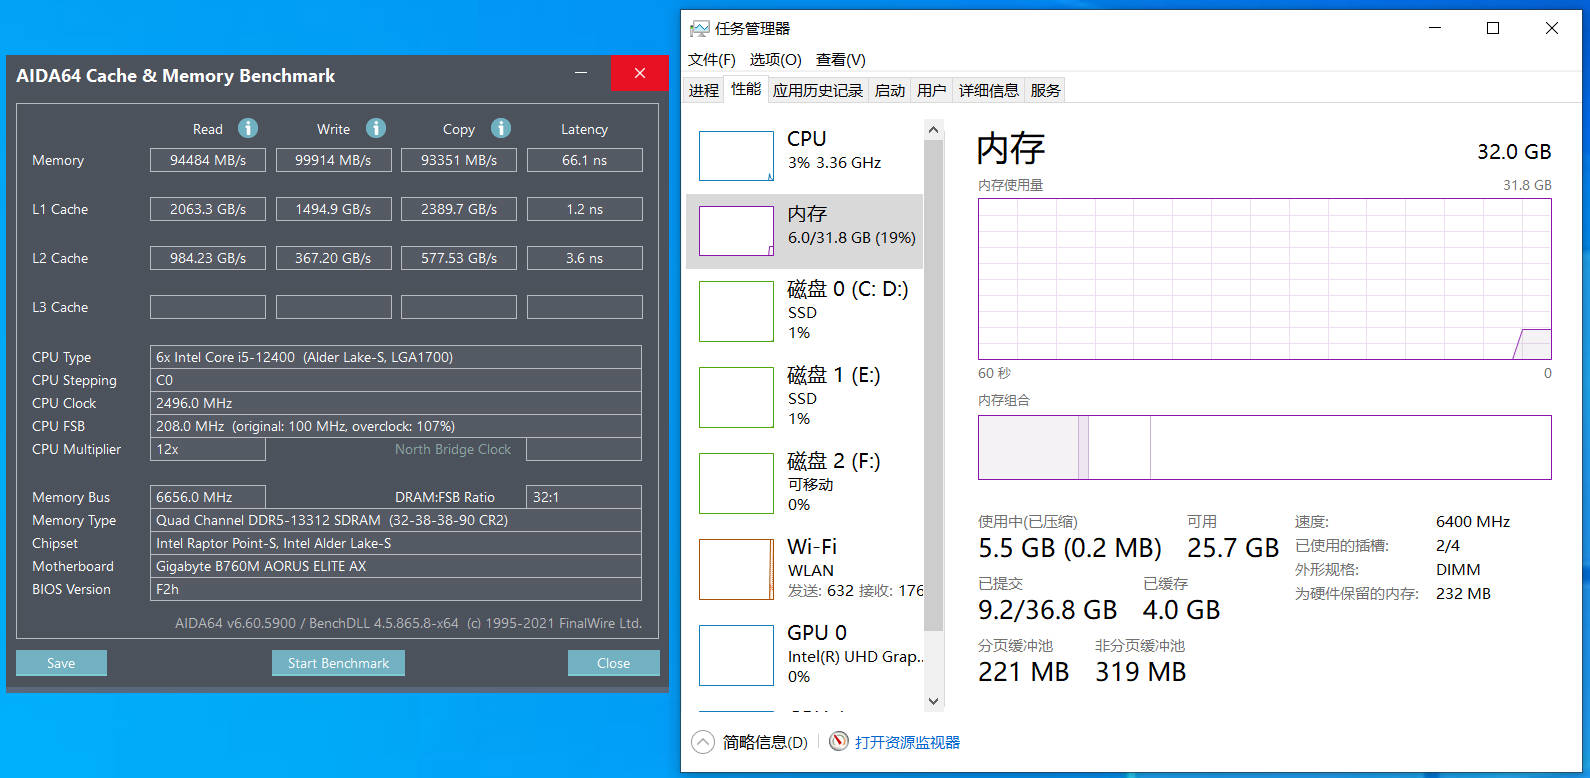1590x778 pixels.
Task: Click Memory Type DDR5-13312 SDRAM field
Action: tap(396, 520)
